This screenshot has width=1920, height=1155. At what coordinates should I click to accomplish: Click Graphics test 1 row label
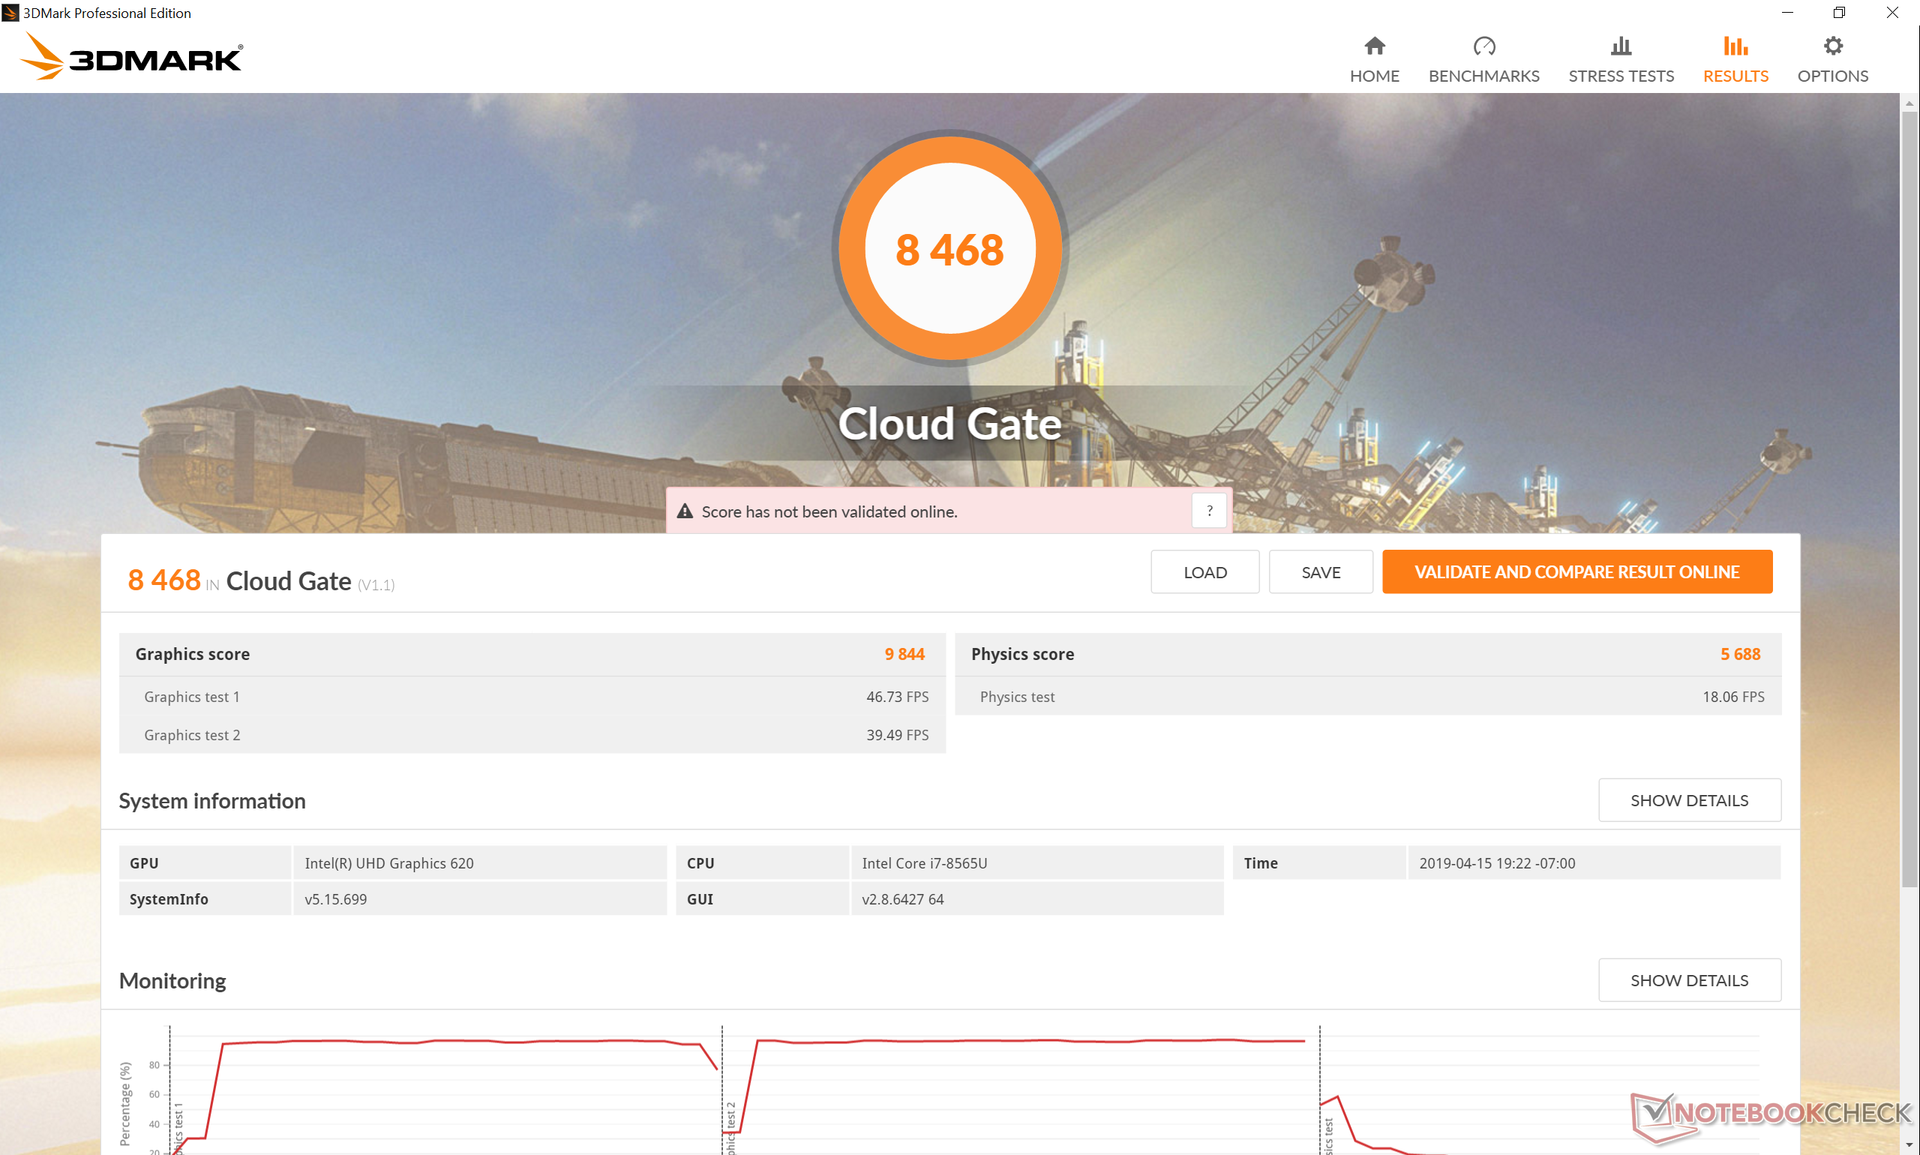[x=192, y=697]
